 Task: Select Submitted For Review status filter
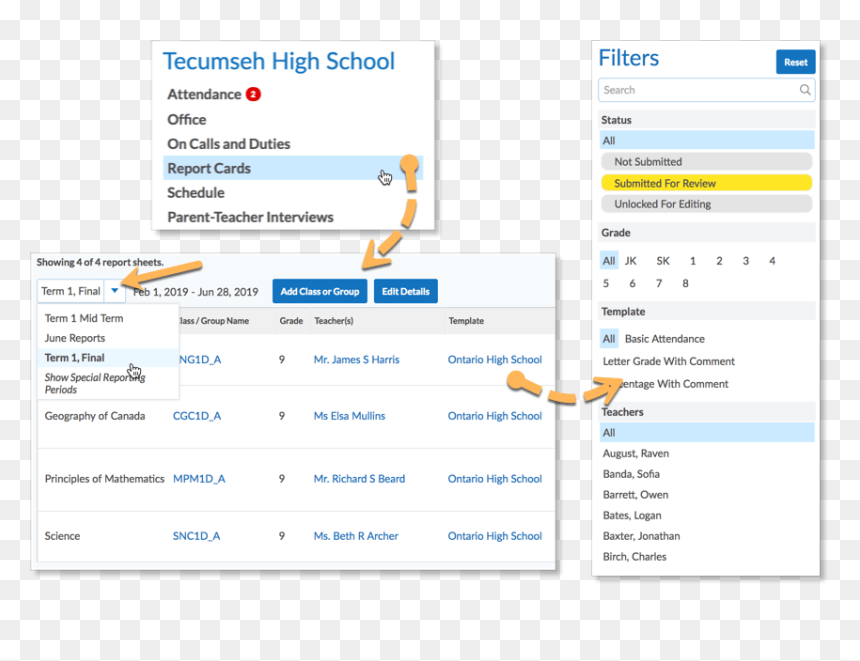pos(706,183)
